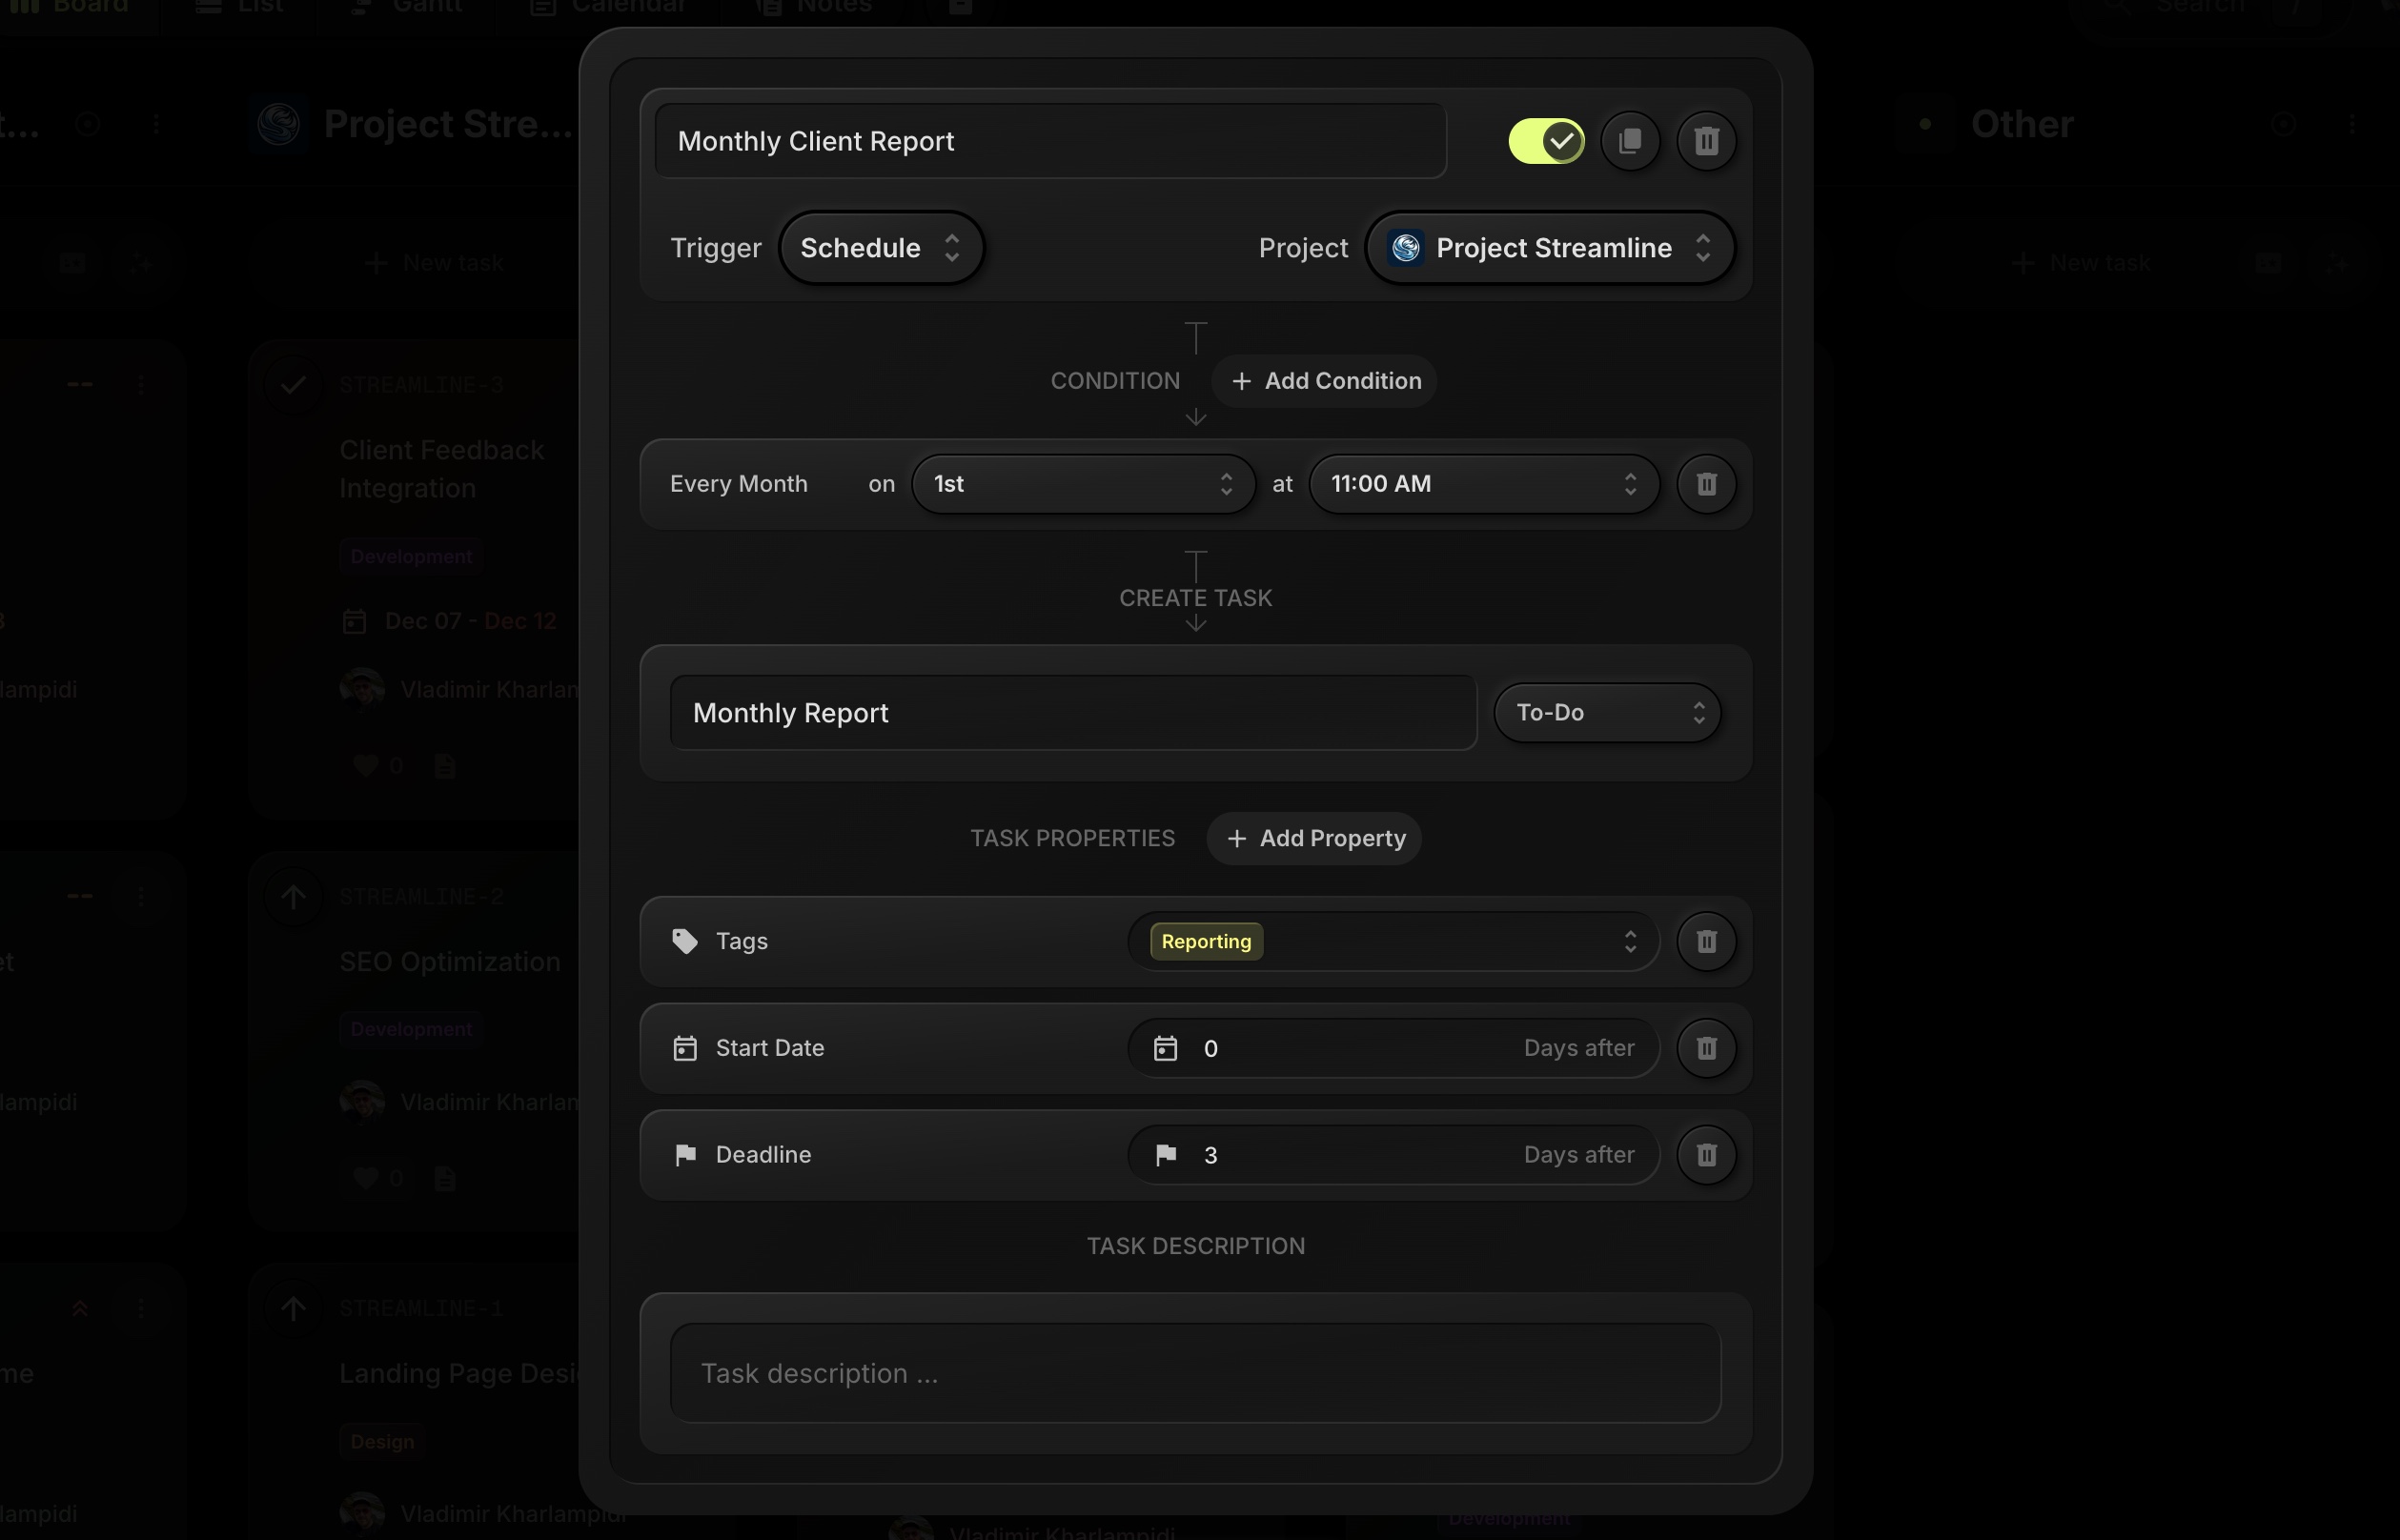Remove the Every Month schedule trigger
Image resolution: width=2400 pixels, height=1540 pixels.
click(1705, 484)
